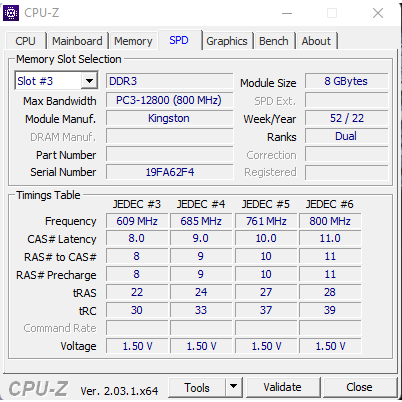Click the 609 MHz frequency cell

[137, 221]
